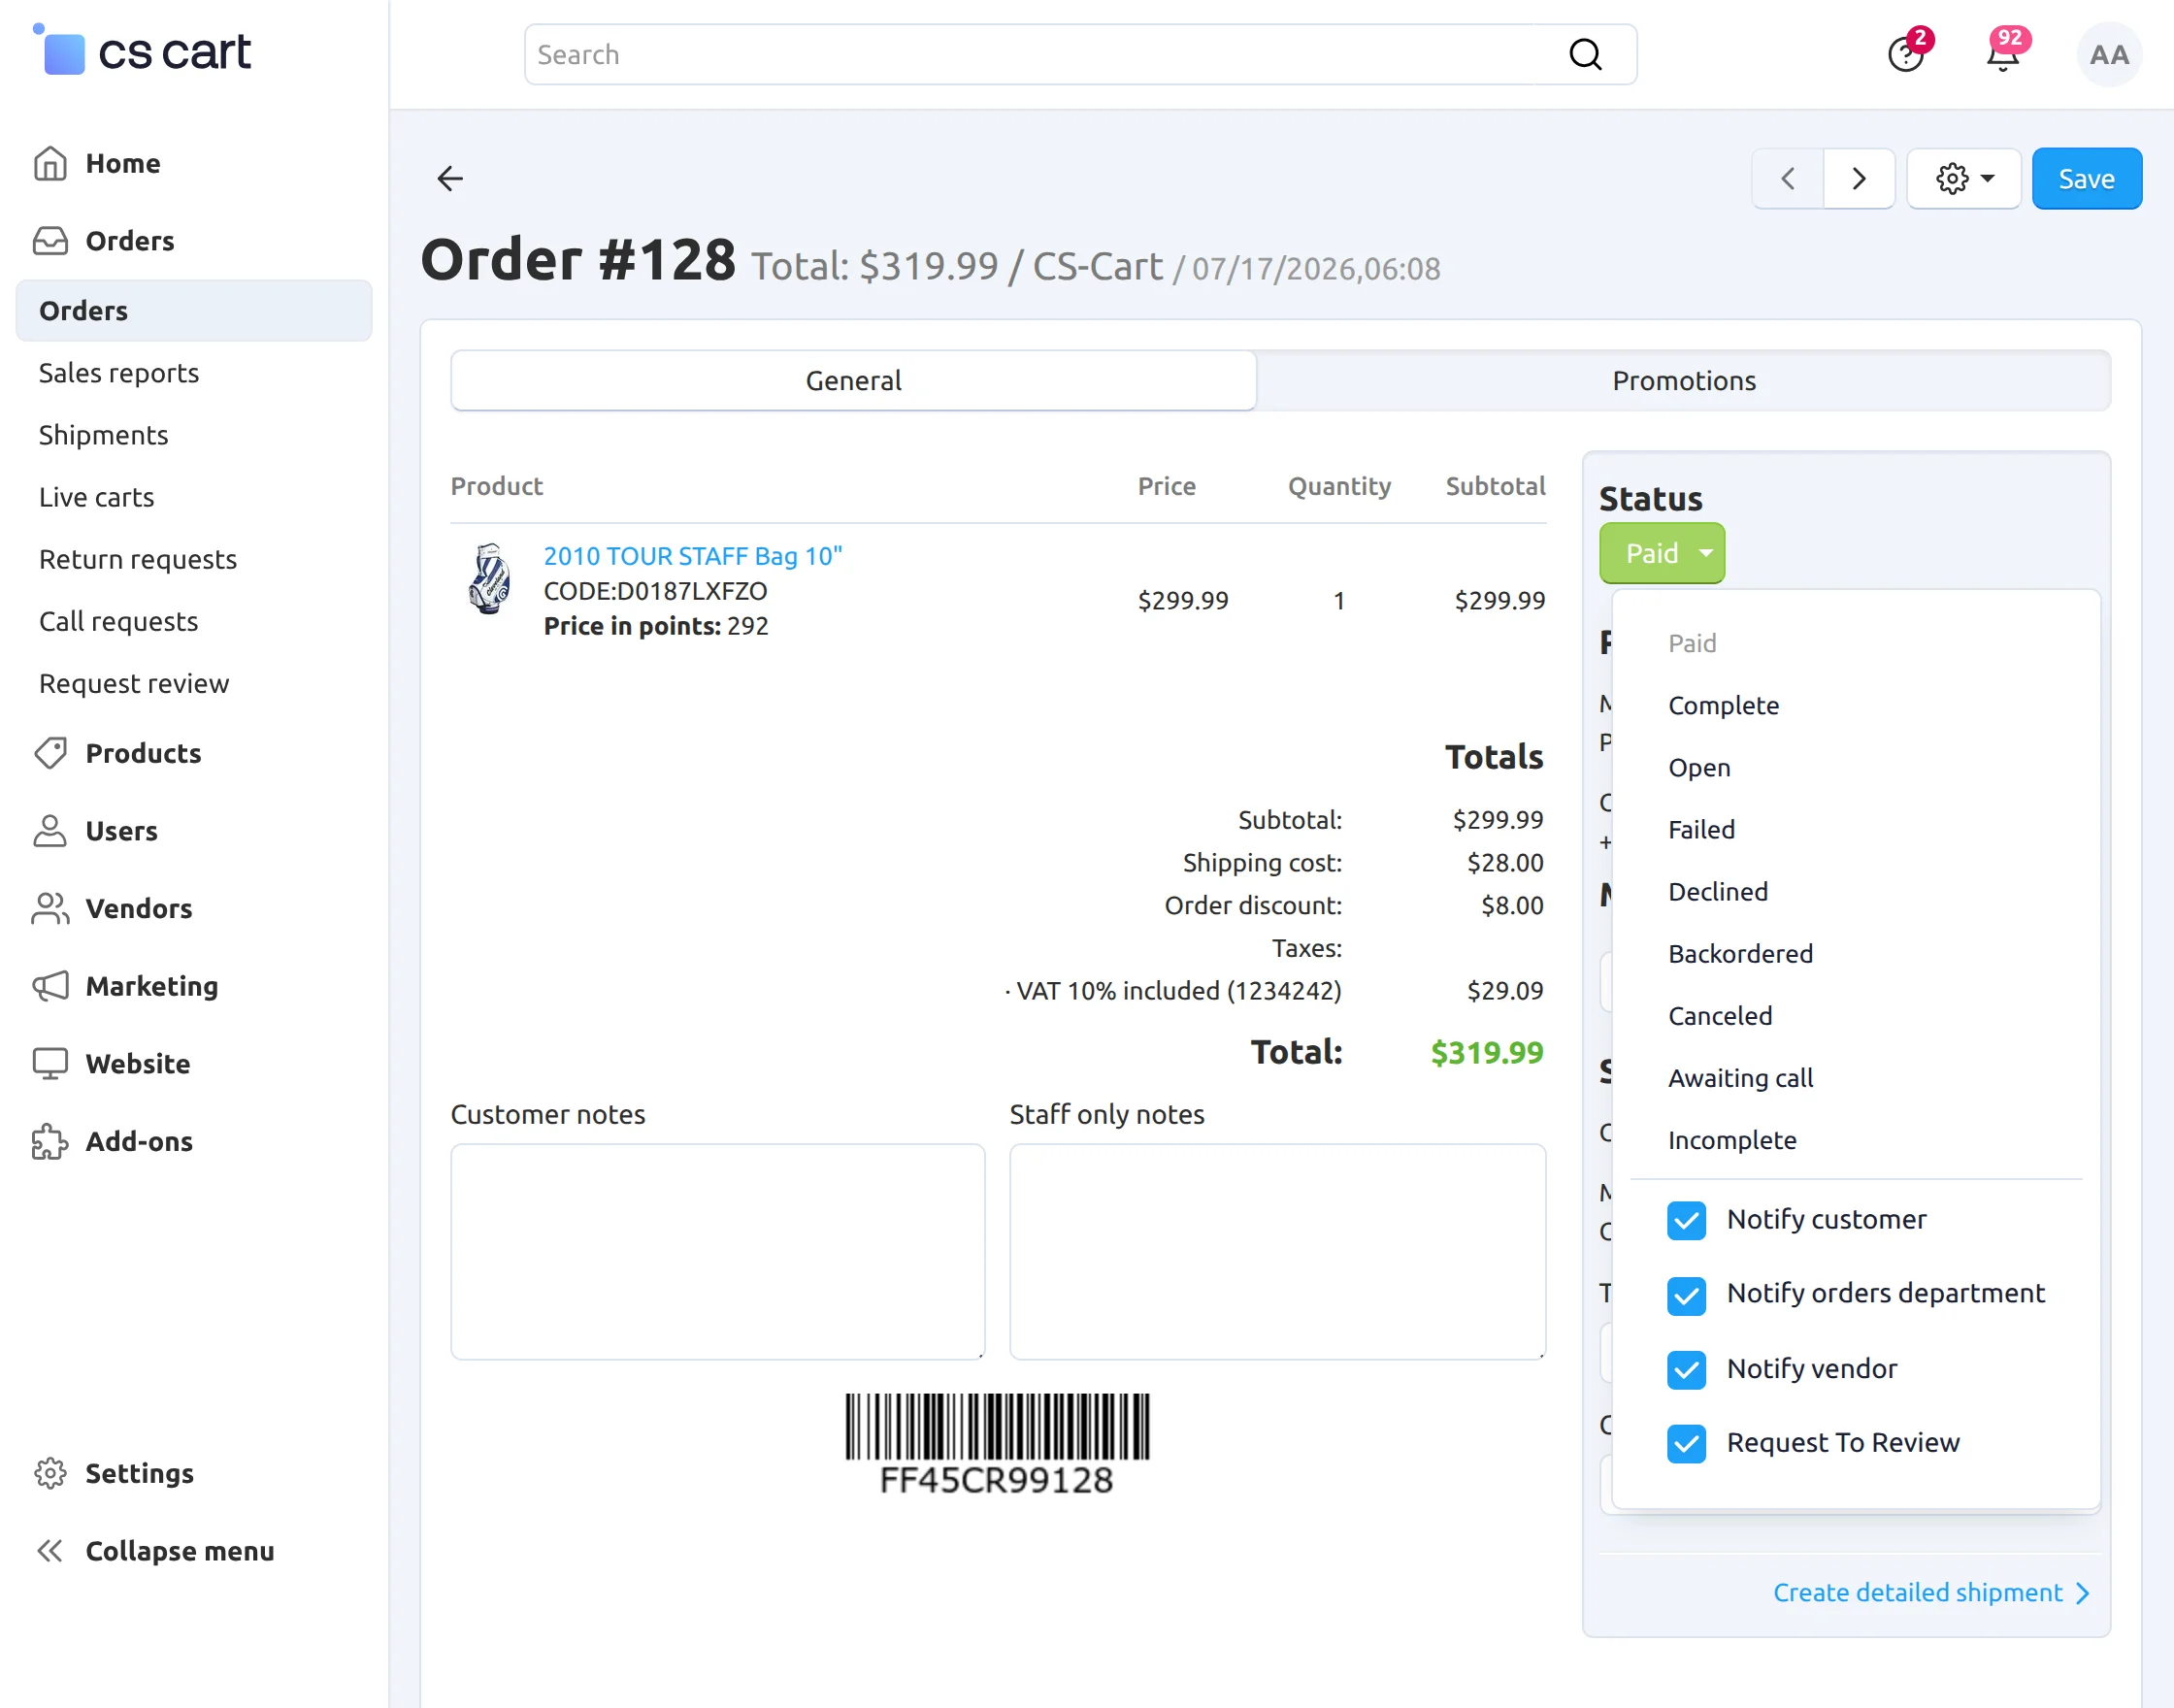Open the Orders submenu item

tap(194, 311)
